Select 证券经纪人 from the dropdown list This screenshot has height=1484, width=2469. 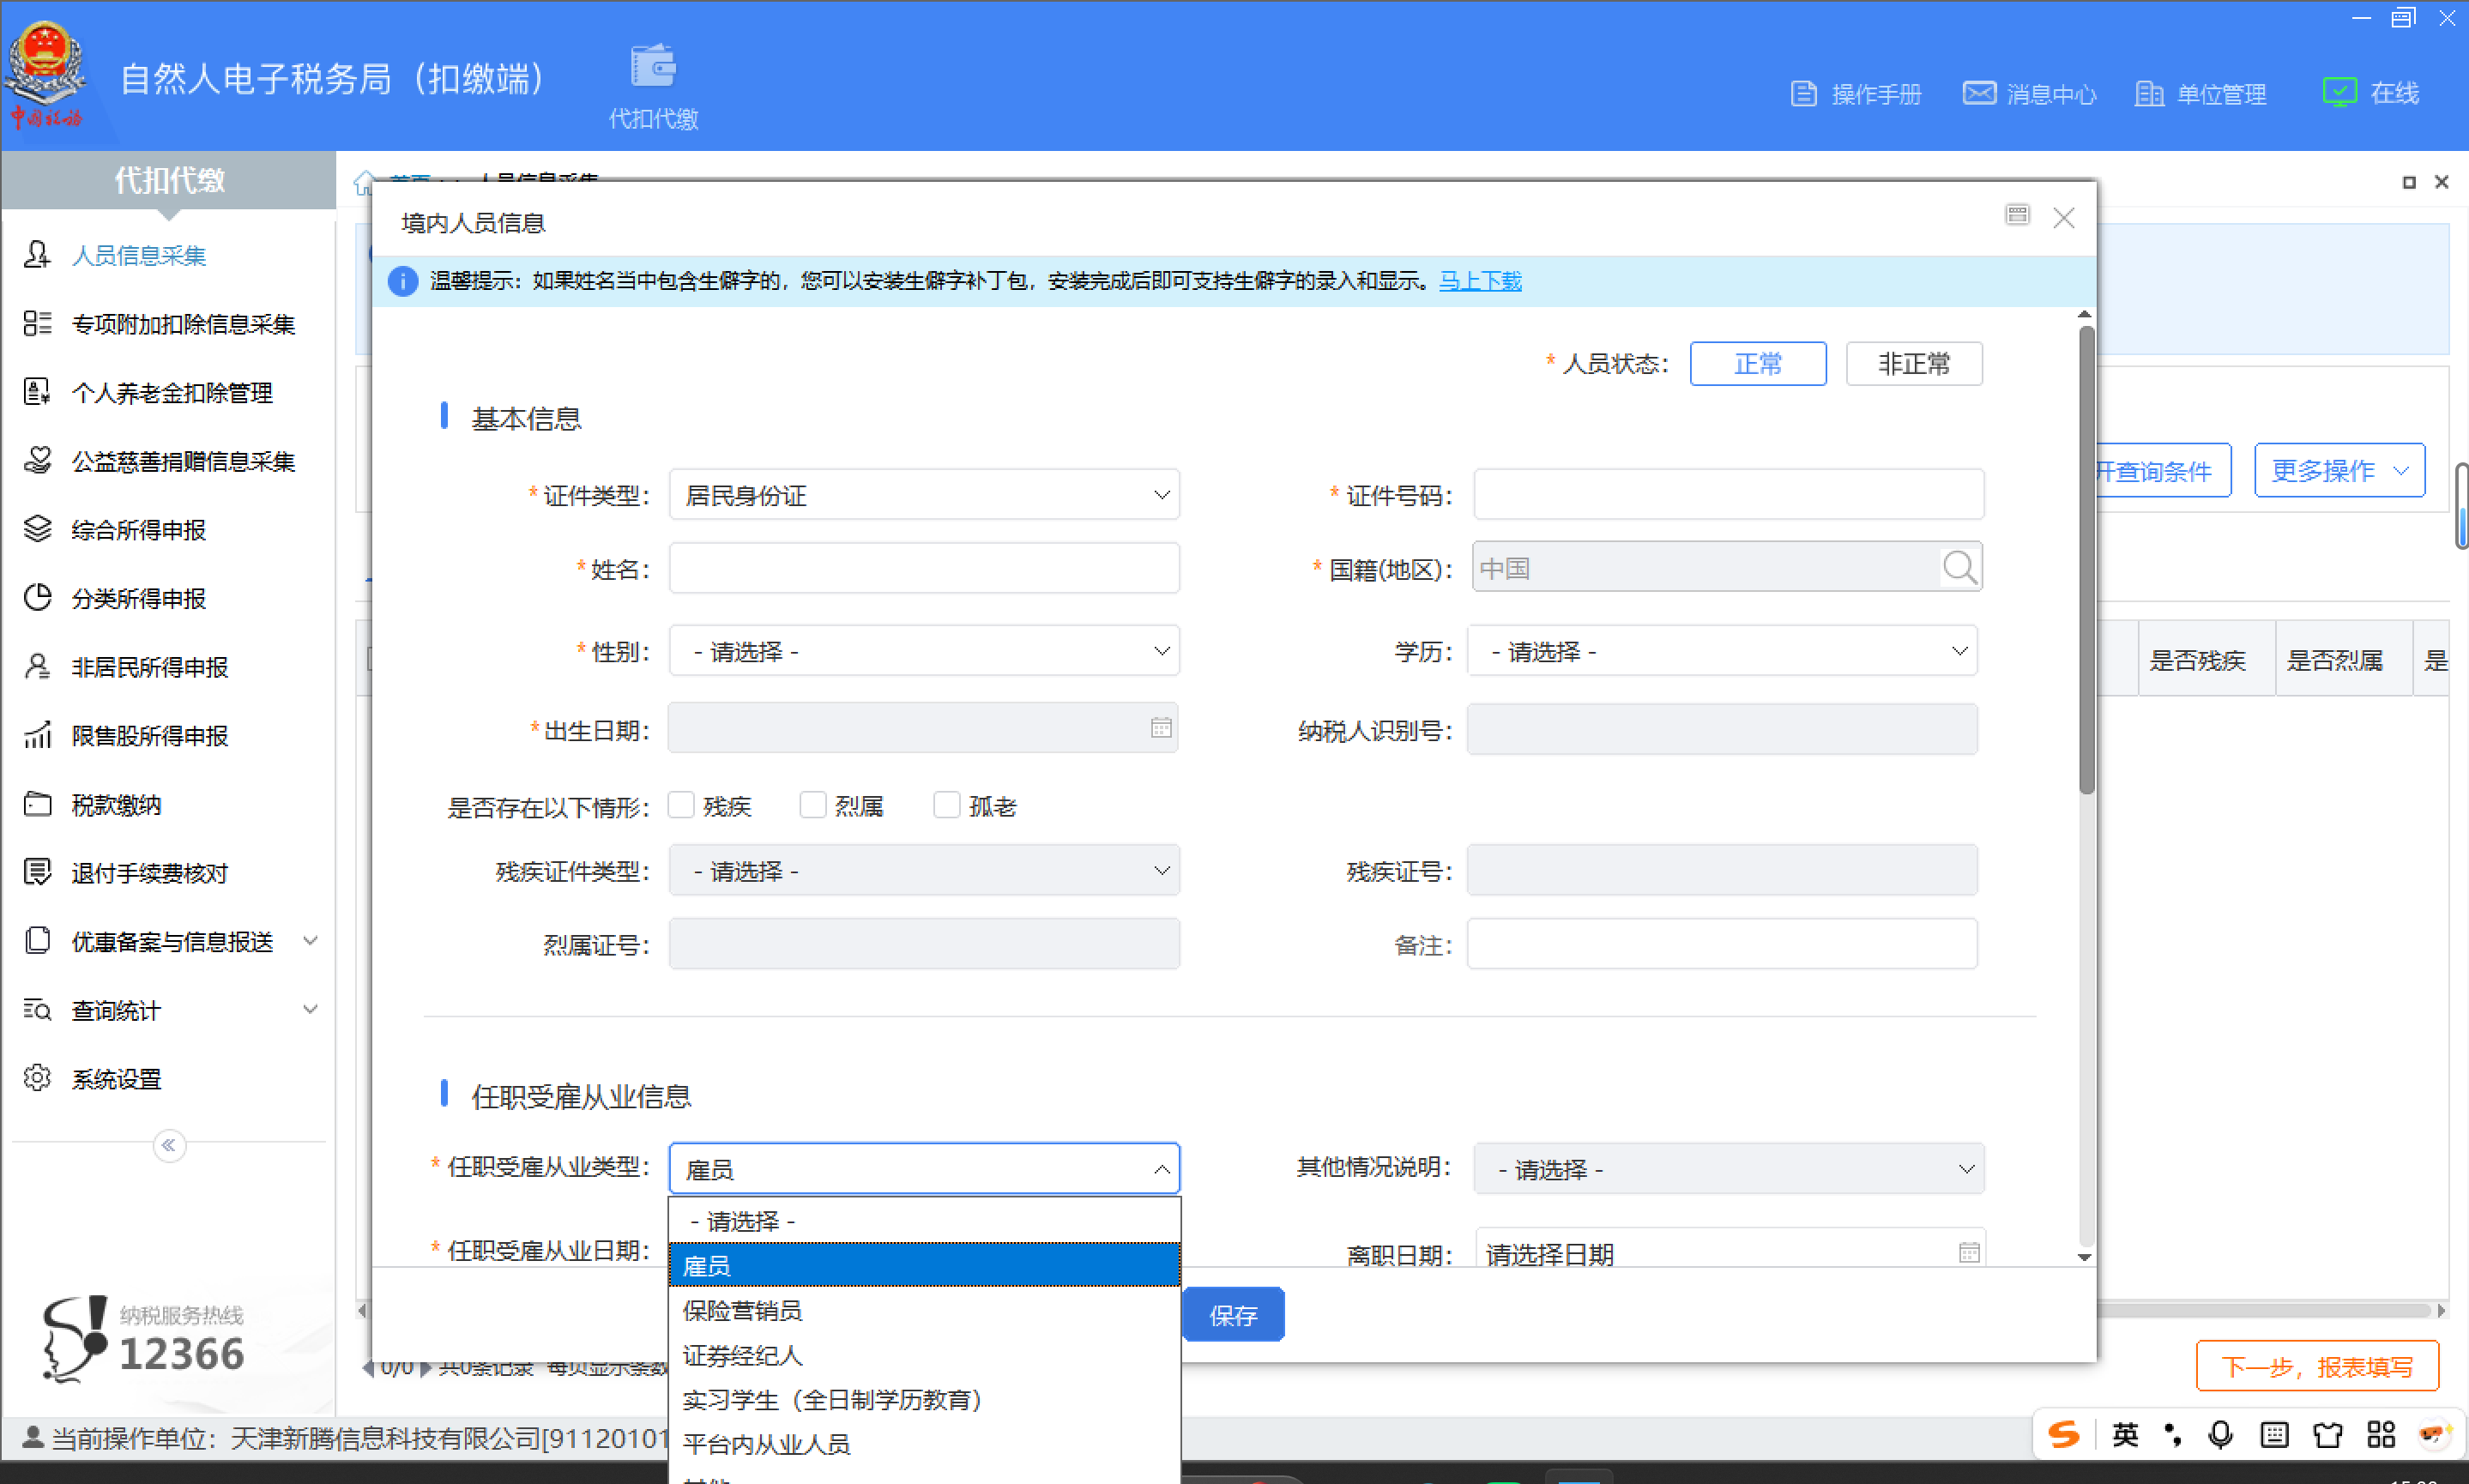(924, 1355)
